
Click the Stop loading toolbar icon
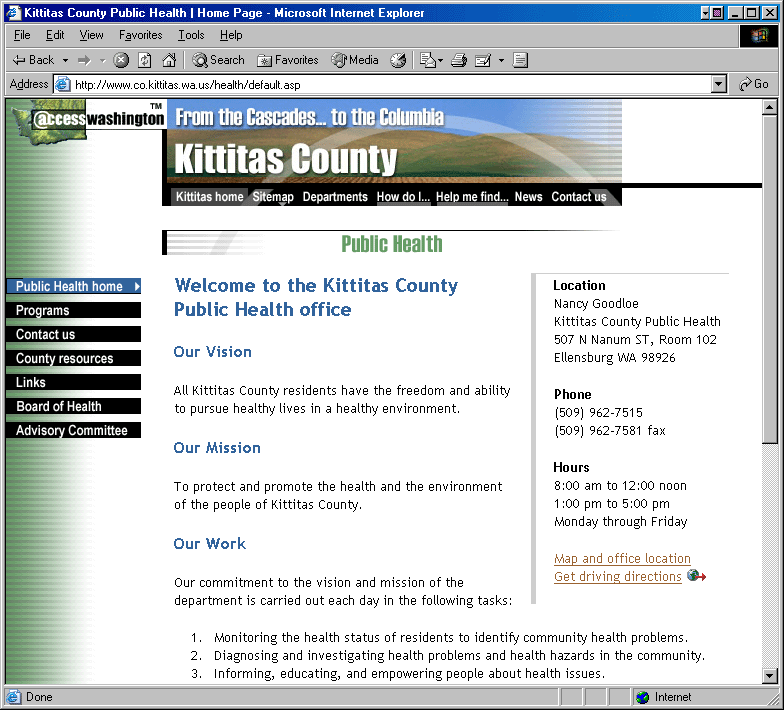tap(121, 60)
